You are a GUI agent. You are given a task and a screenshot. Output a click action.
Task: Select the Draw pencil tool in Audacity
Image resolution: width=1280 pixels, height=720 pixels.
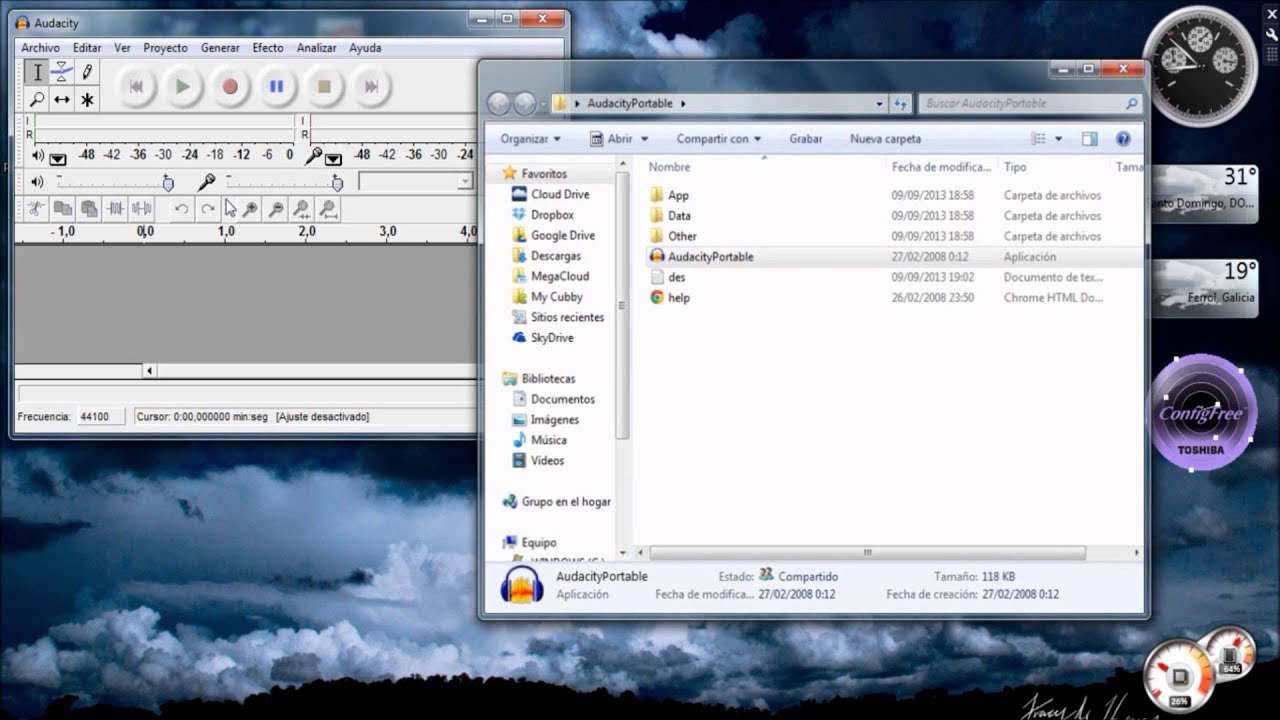point(87,72)
